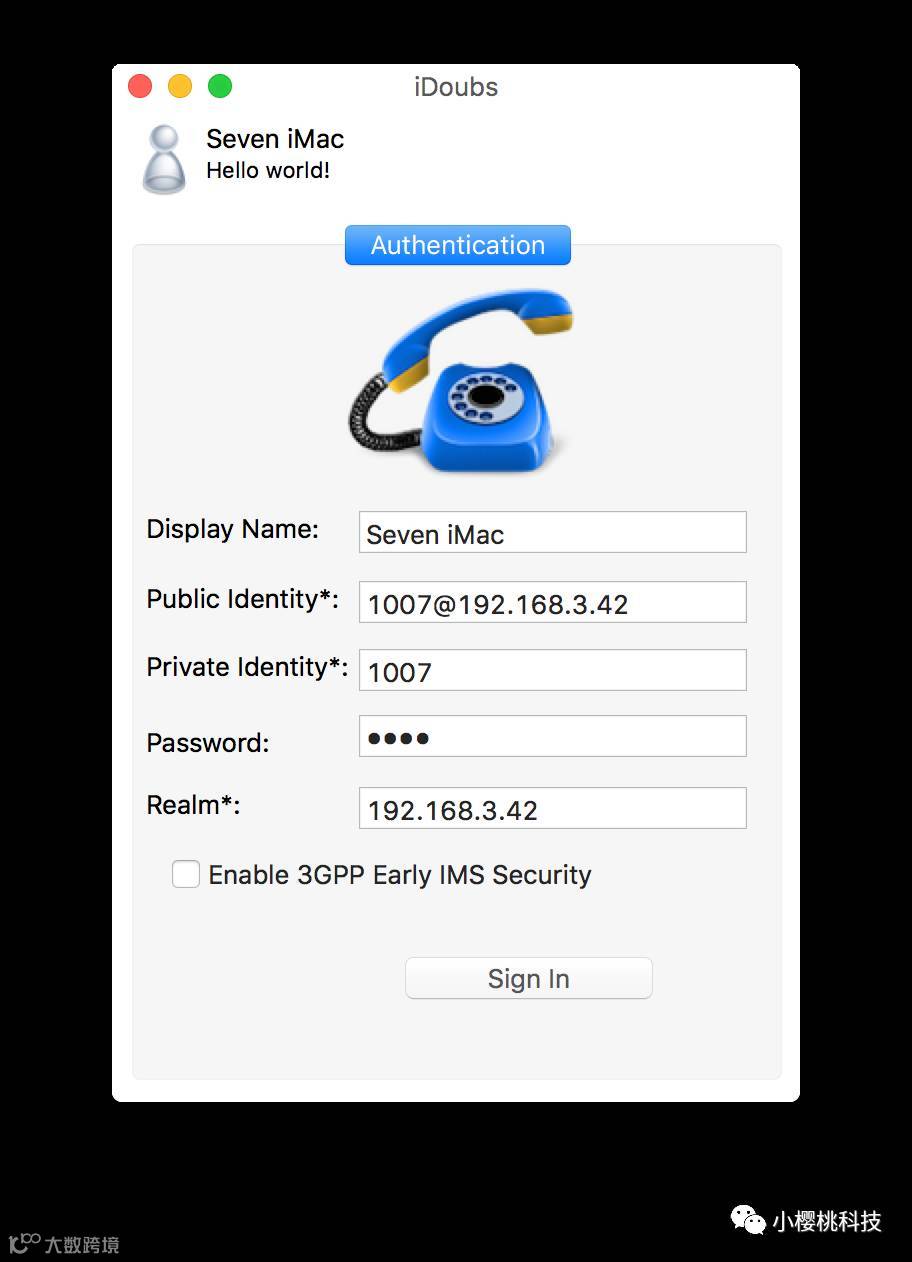
Task: Focus the Password field
Action: pyautogui.click(x=553, y=736)
